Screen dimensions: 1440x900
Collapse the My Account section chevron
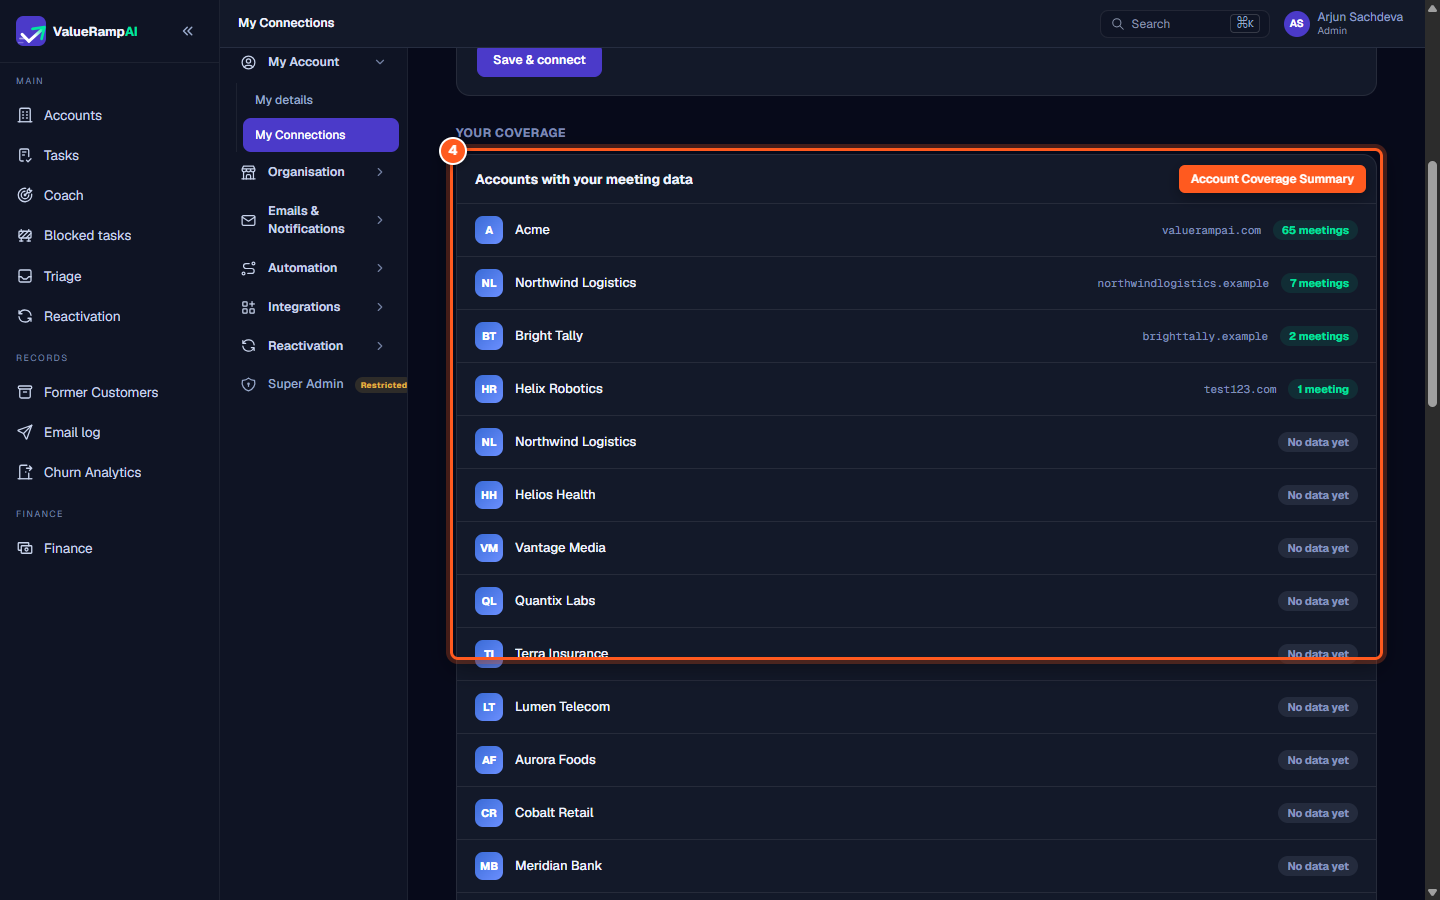coord(380,62)
